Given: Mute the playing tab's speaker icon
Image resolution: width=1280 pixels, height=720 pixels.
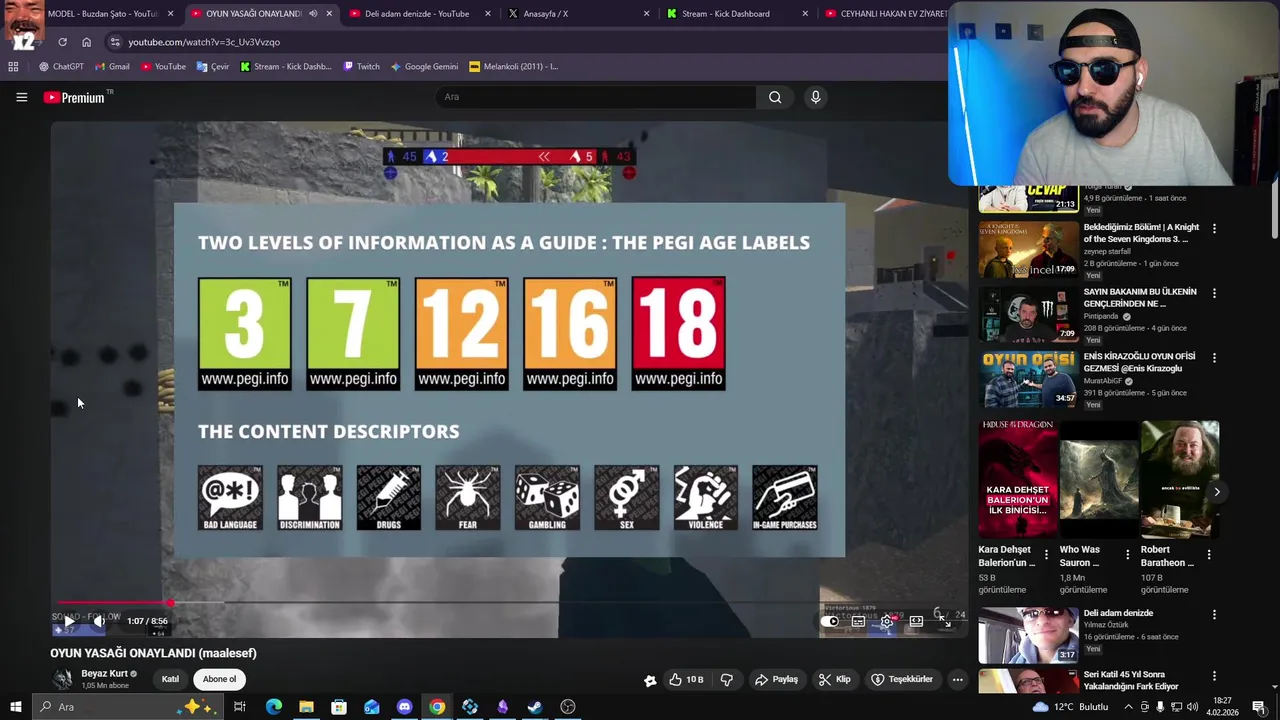Looking at the screenshot, I should [313, 14].
